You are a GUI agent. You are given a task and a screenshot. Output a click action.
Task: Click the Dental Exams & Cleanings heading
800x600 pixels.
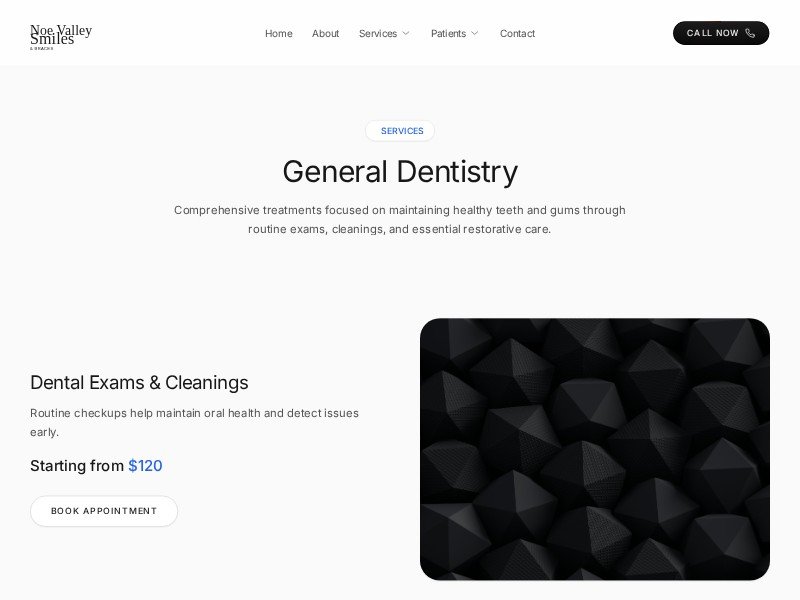click(139, 382)
